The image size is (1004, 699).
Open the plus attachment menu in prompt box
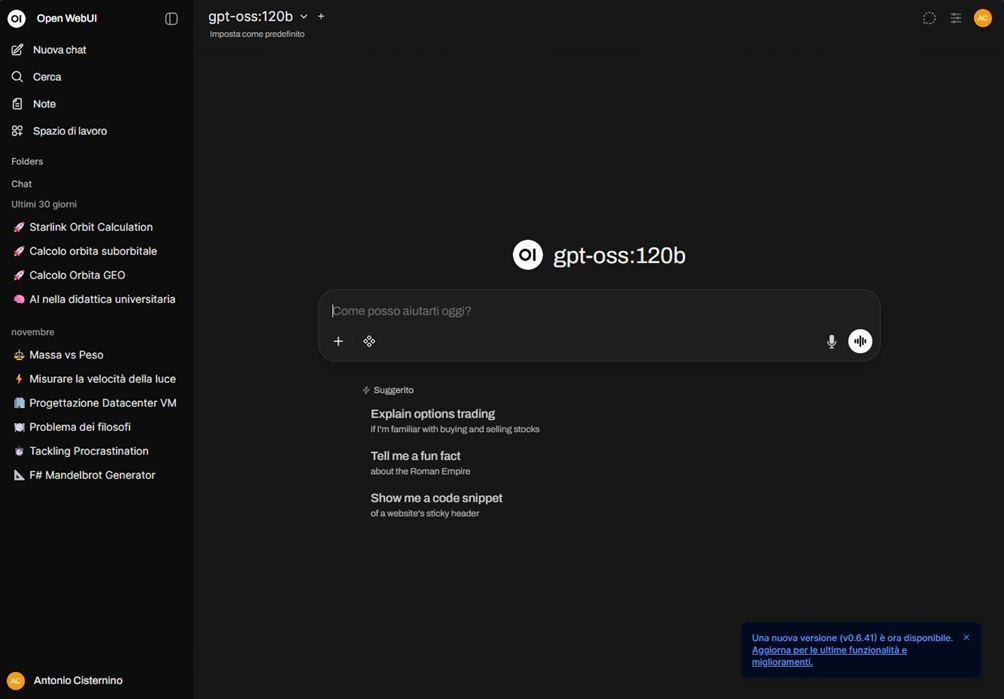coord(338,342)
